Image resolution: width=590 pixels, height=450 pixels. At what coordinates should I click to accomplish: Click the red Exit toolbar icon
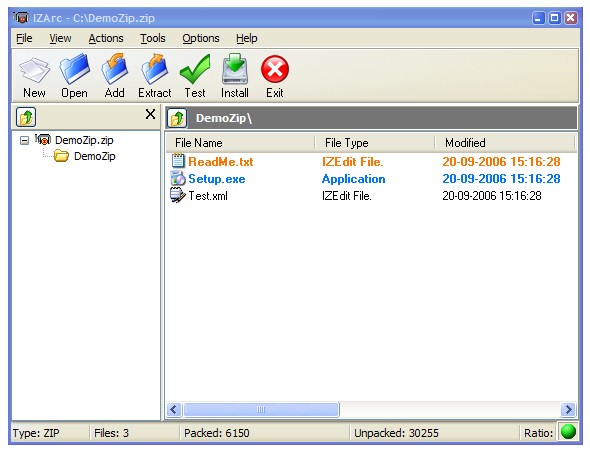(275, 69)
